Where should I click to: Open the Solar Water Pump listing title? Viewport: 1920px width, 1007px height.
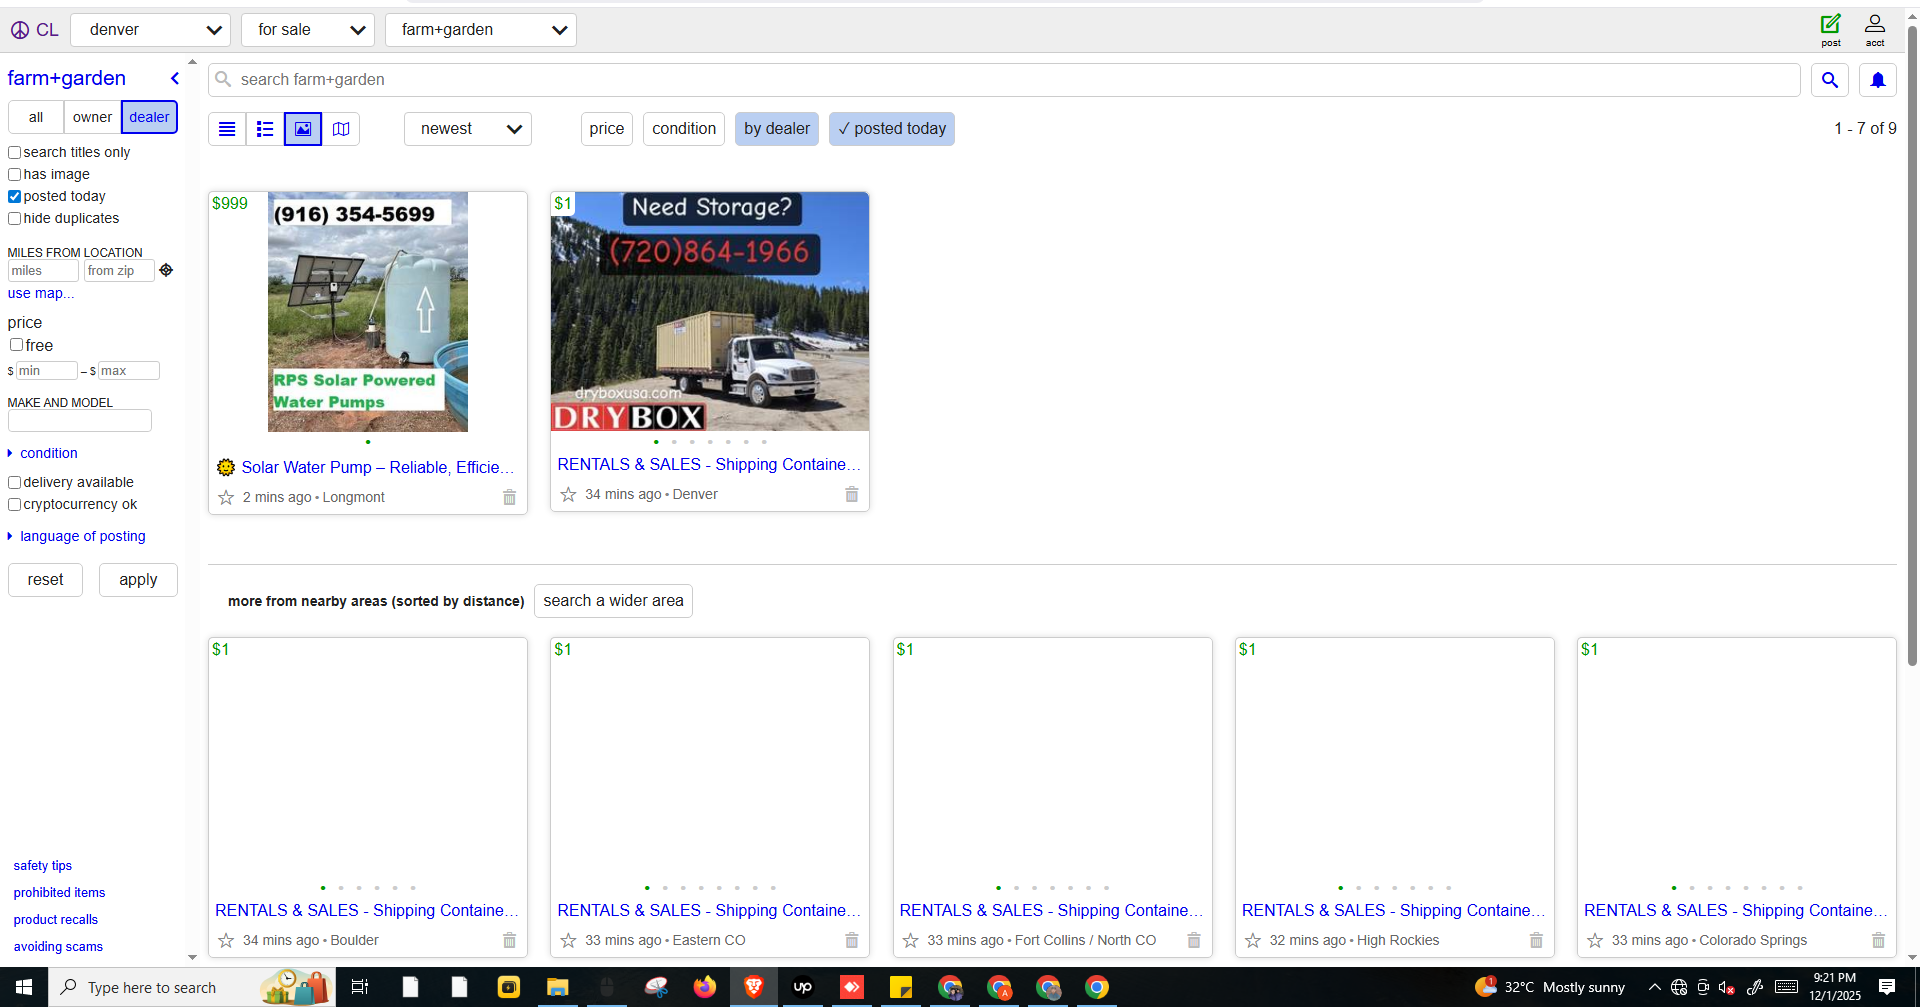(378, 467)
